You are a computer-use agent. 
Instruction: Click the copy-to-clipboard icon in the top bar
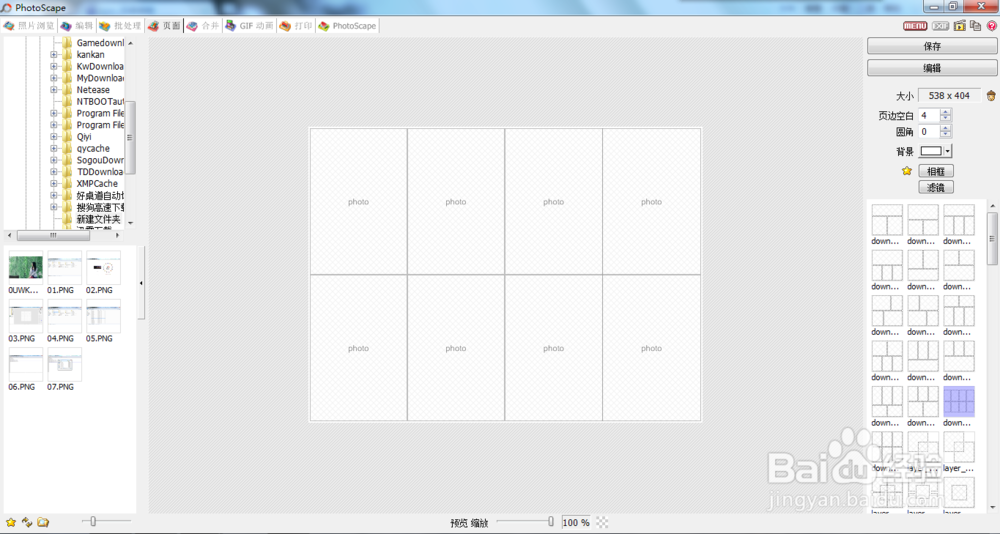[976, 26]
